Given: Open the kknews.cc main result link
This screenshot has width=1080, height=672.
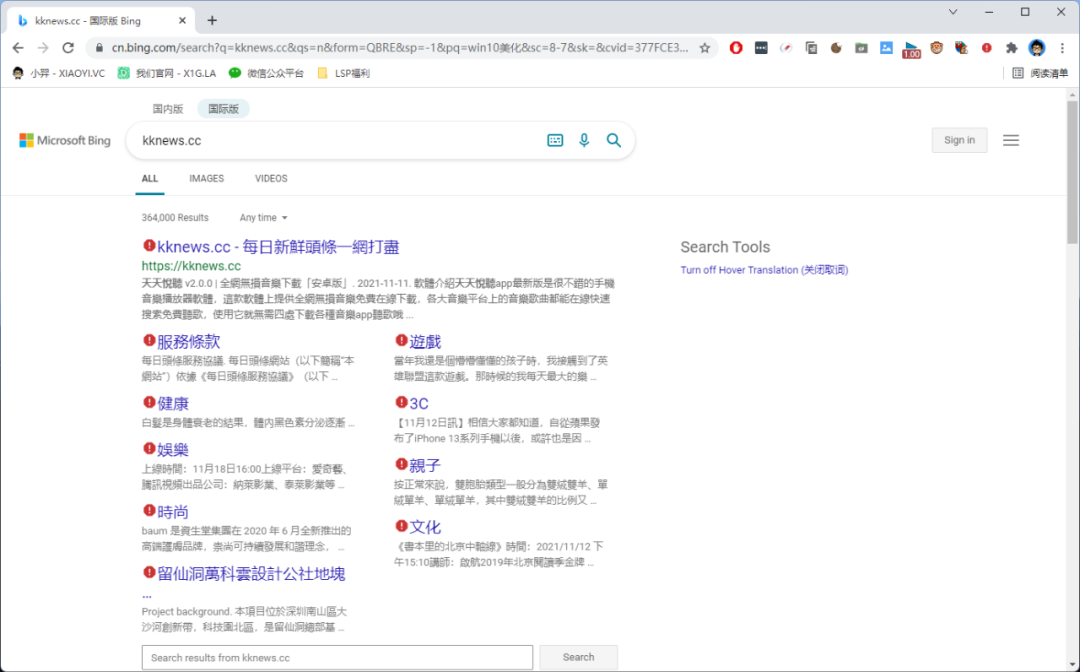Looking at the screenshot, I should [278, 247].
